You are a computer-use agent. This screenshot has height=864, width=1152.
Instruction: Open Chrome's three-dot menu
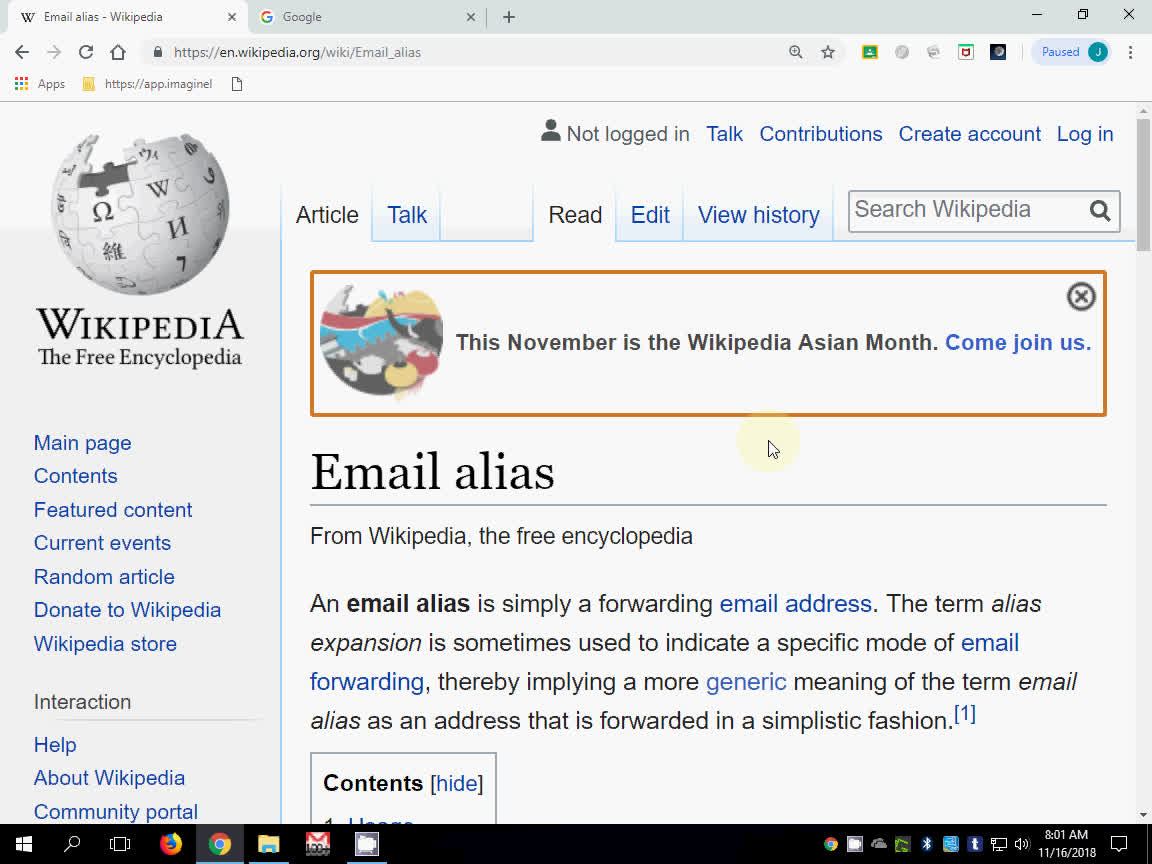(x=1131, y=51)
